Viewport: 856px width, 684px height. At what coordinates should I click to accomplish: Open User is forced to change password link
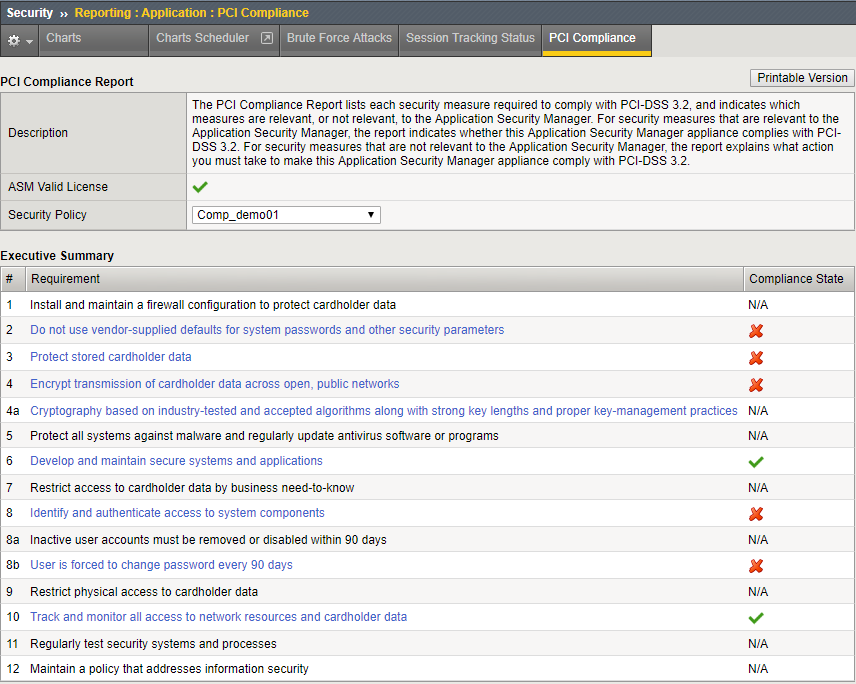click(x=161, y=564)
